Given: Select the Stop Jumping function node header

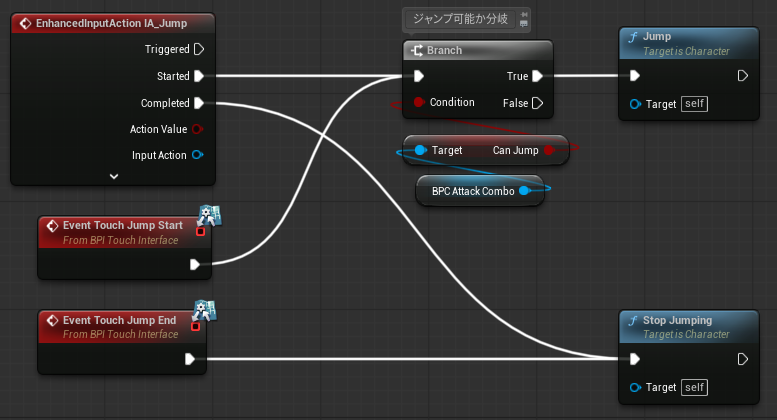Looking at the screenshot, I should pyautogui.click(x=689, y=326).
